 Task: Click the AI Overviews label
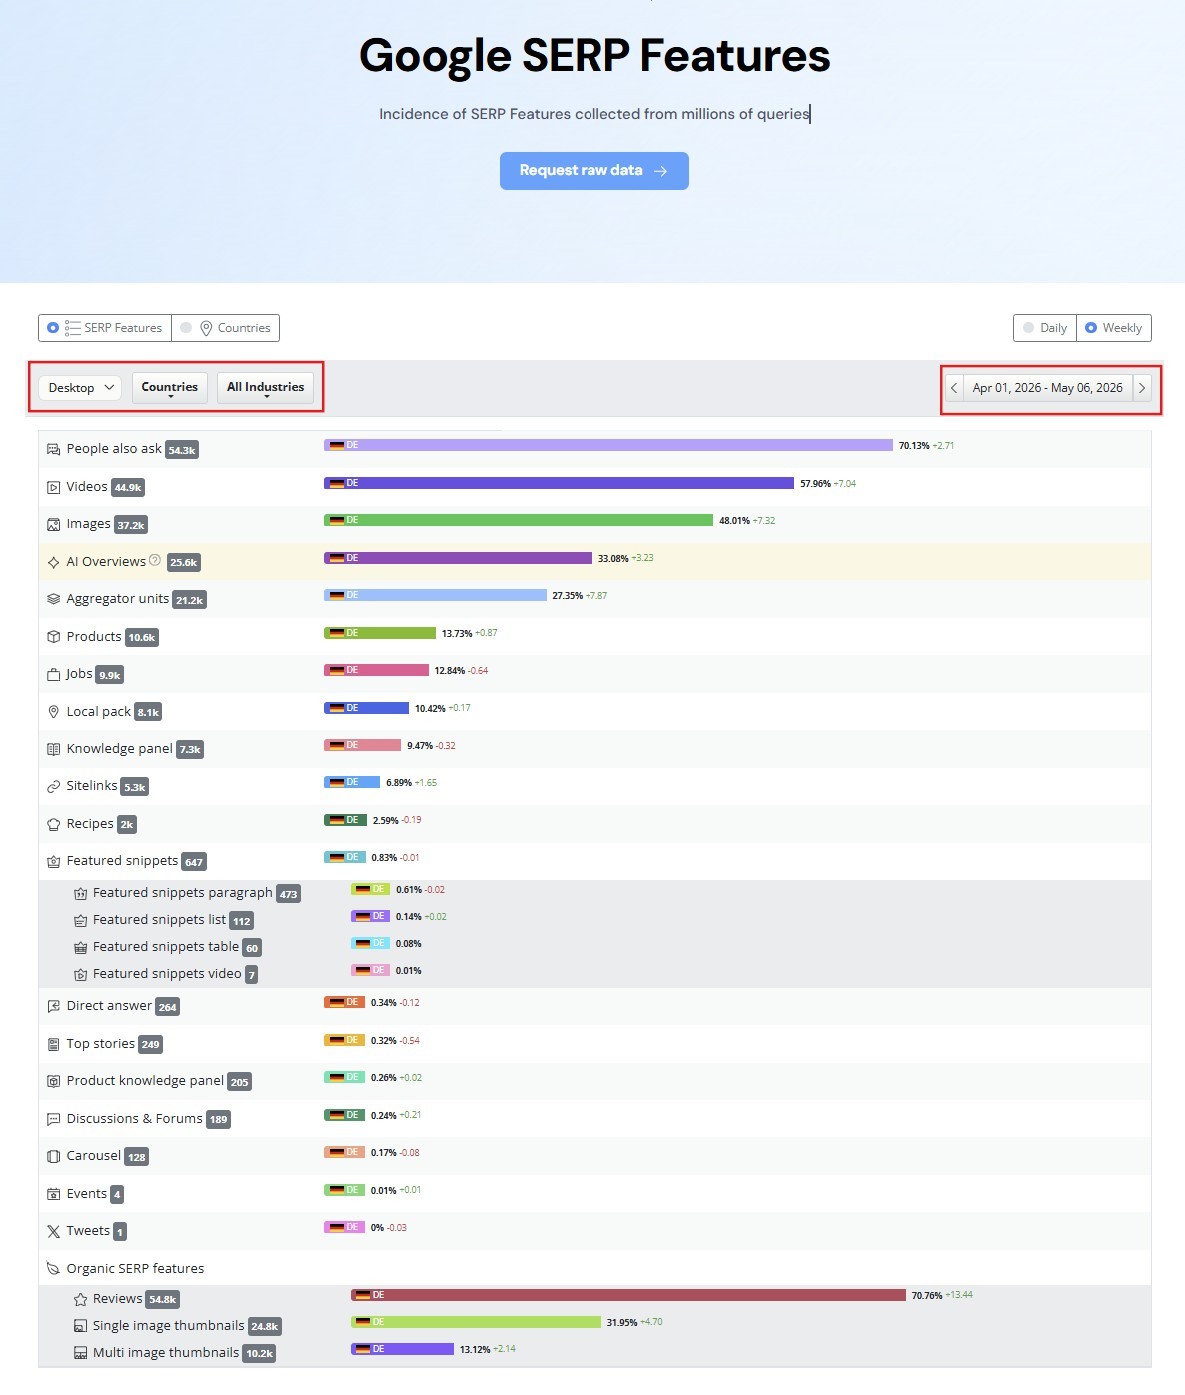coord(106,562)
